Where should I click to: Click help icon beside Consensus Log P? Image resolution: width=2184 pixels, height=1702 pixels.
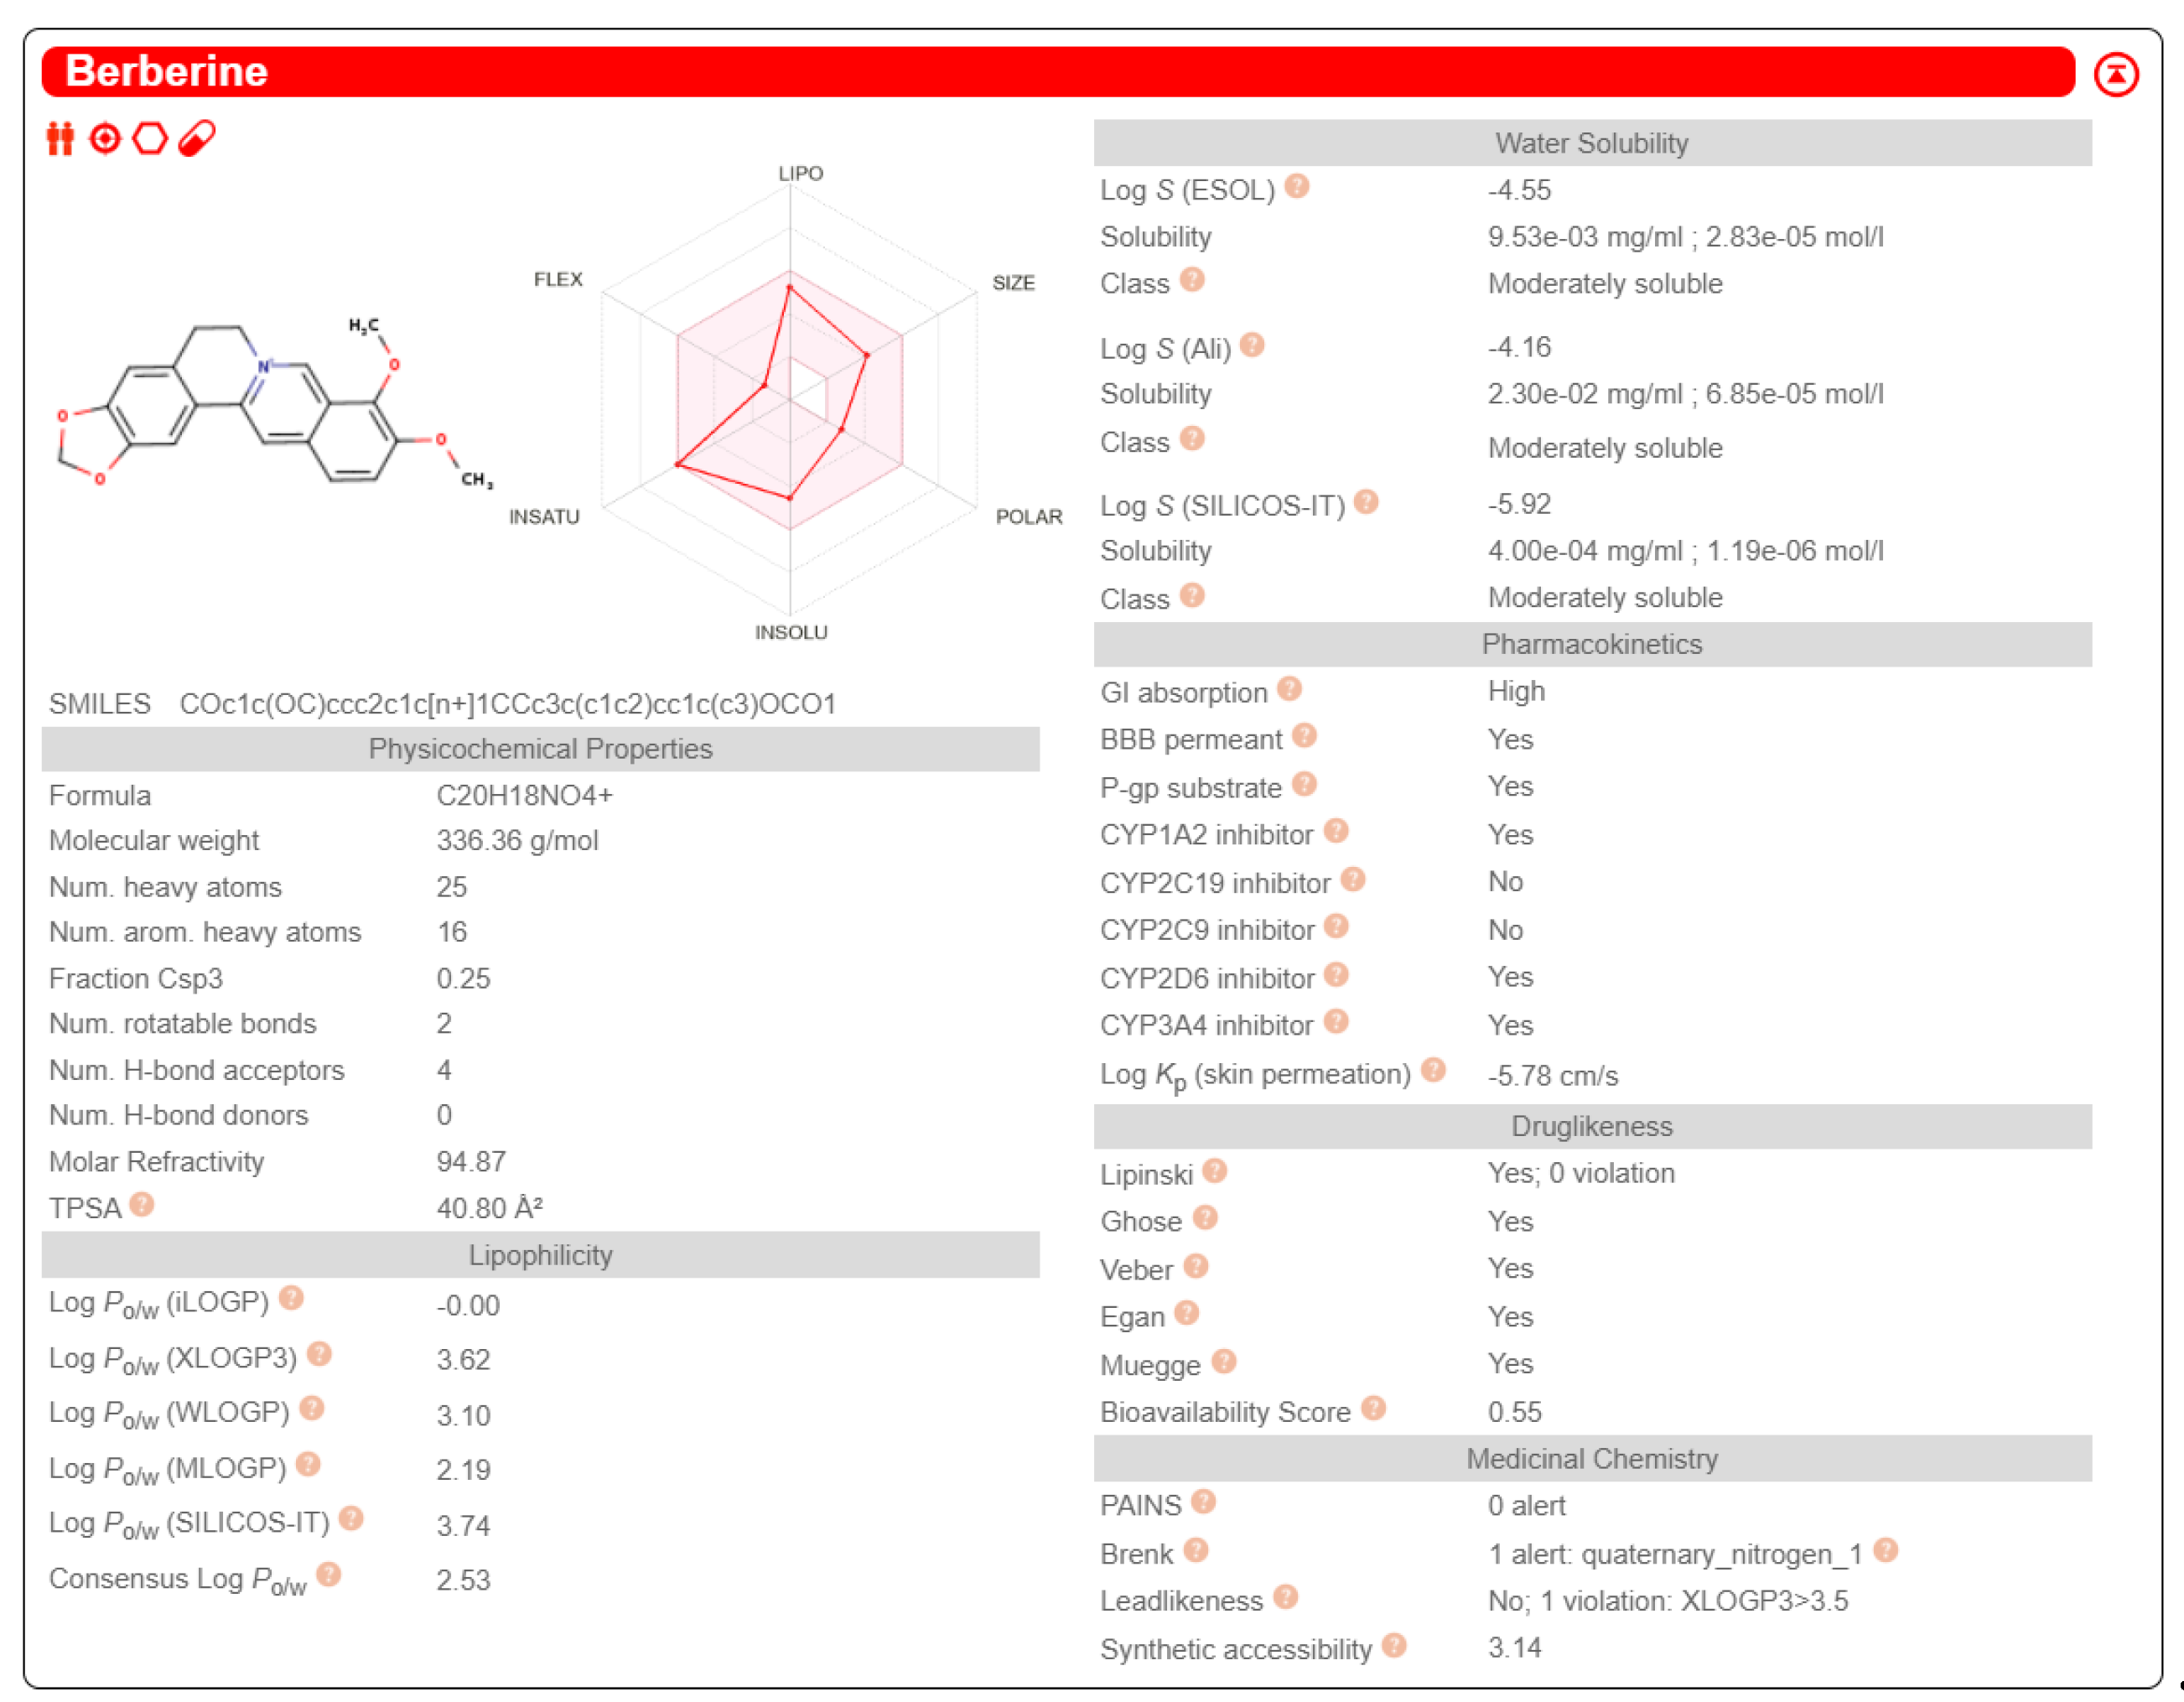329,1575
